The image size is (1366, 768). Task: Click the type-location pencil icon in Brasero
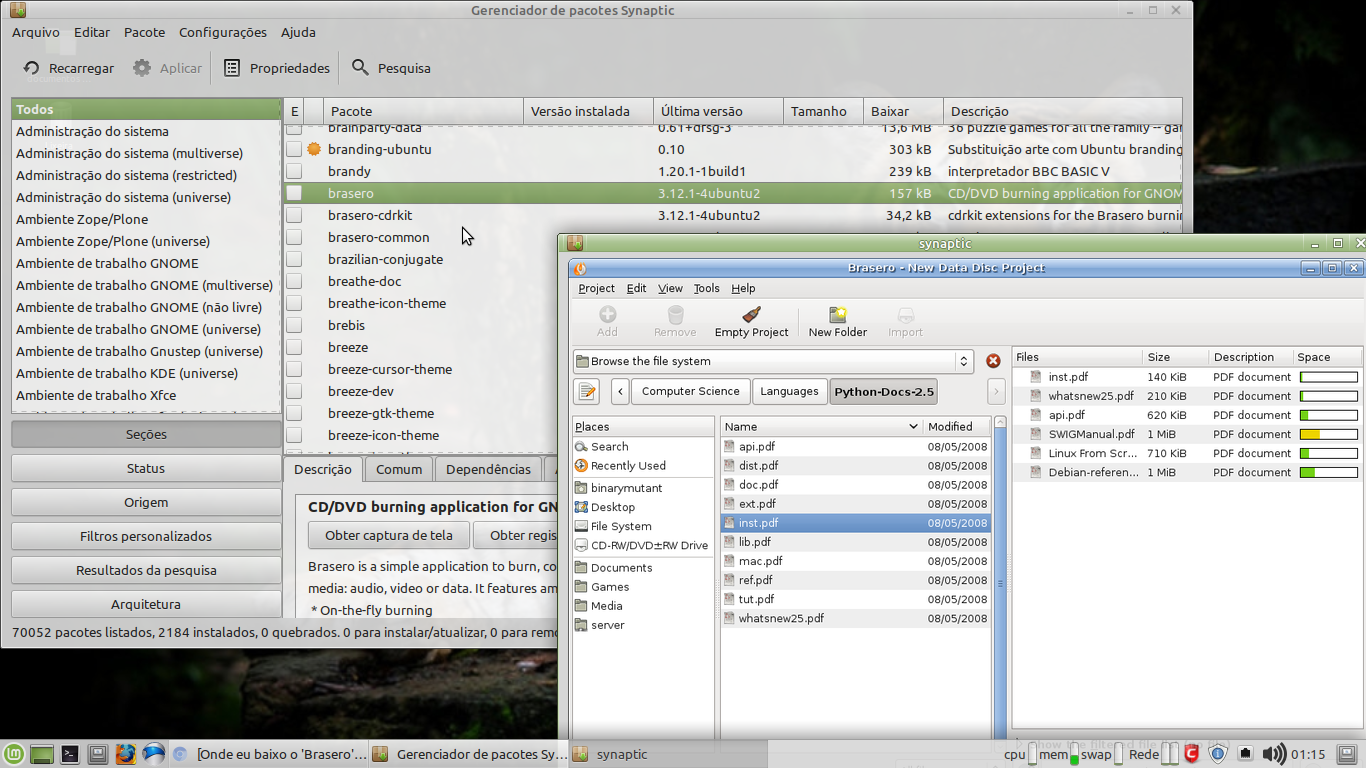[x=587, y=391]
